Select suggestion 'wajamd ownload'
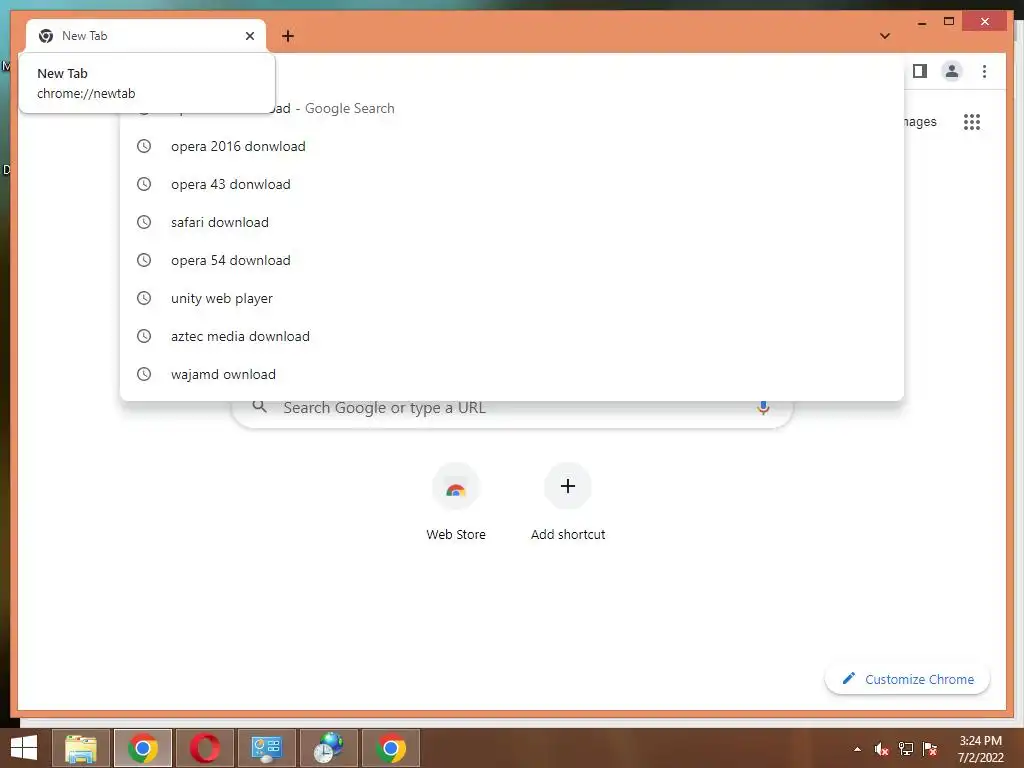Screen dimensions: 1024x768 pyautogui.click(x=512, y=374)
